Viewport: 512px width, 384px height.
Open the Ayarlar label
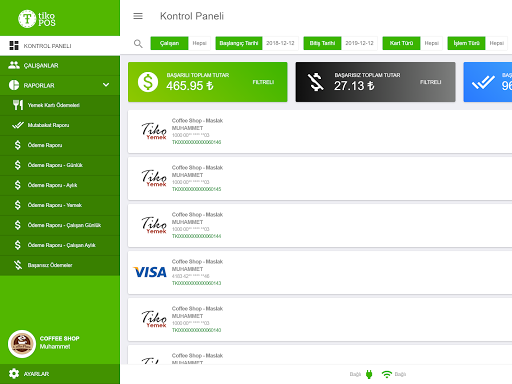coord(36,374)
